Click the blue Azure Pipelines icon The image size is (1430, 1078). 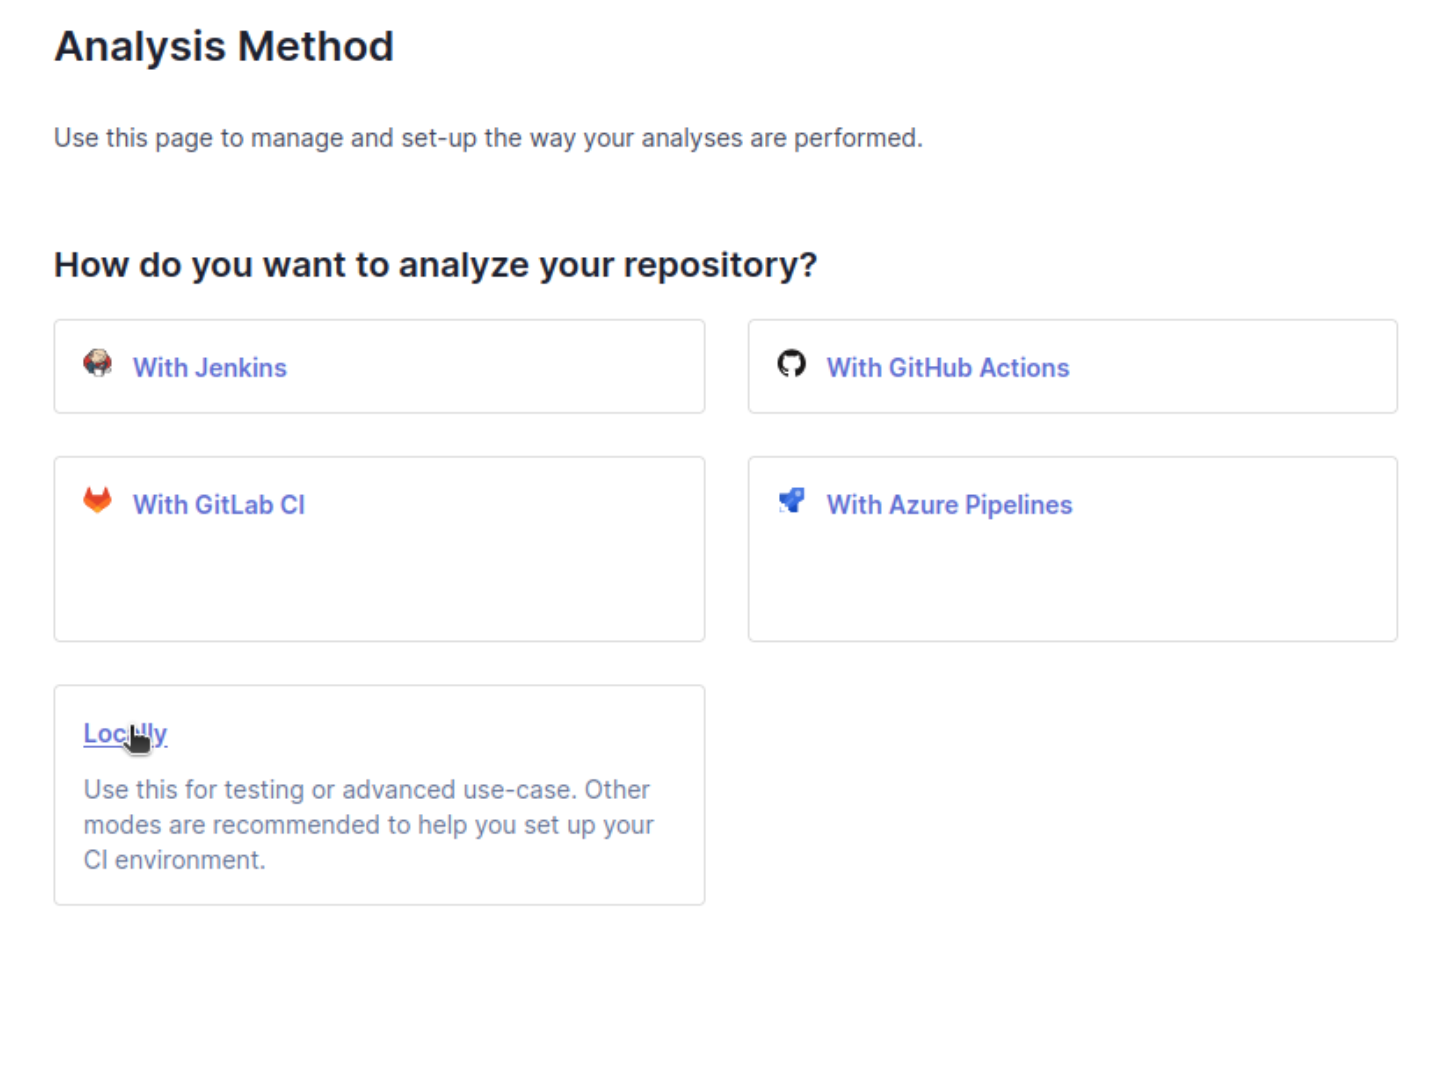tap(791, 500)
